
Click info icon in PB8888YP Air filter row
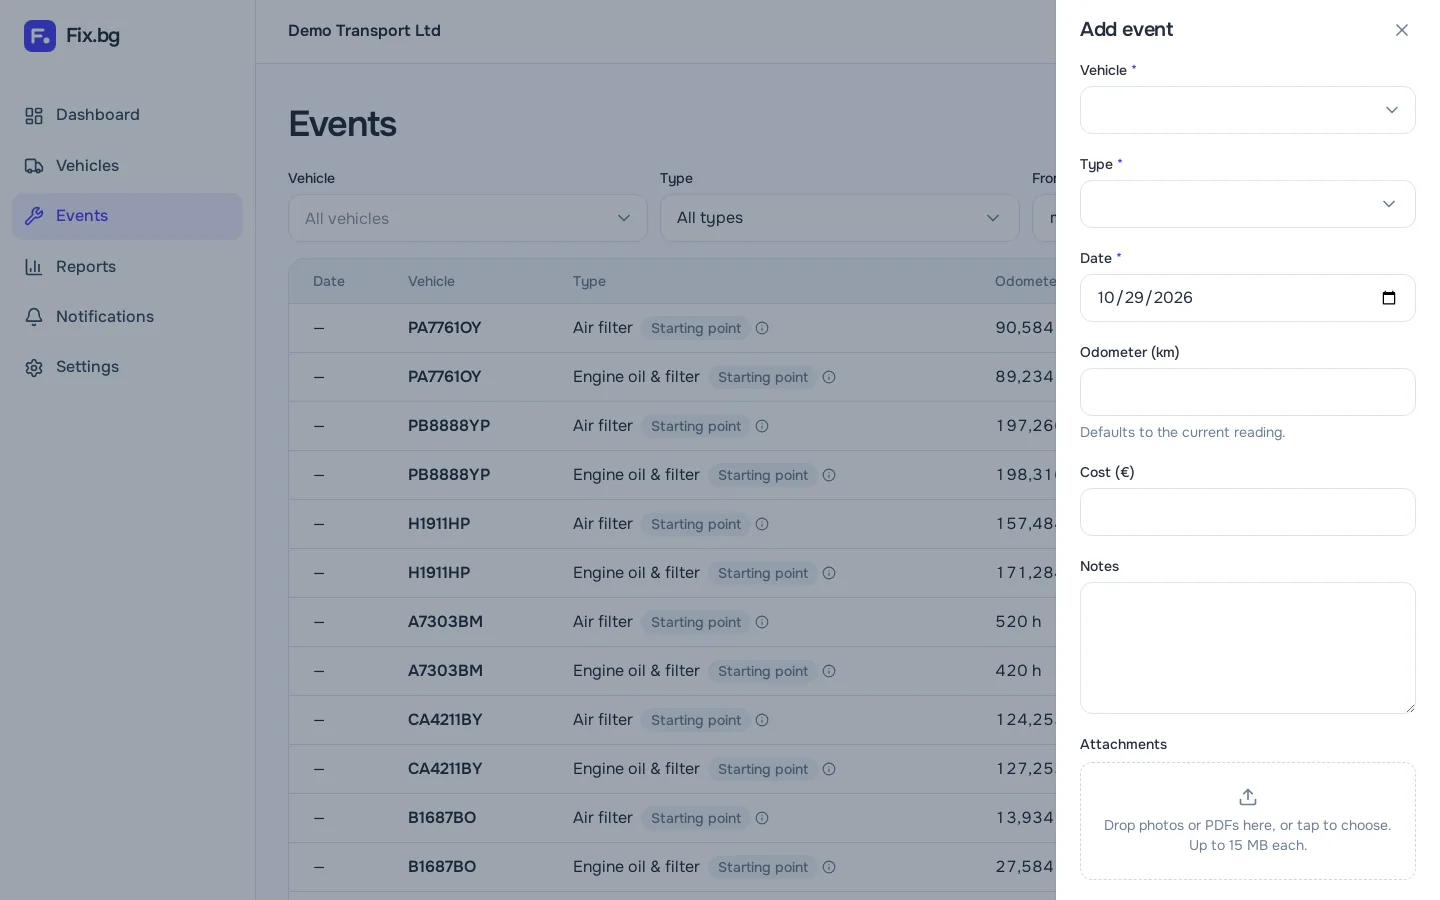click(762, 426)
